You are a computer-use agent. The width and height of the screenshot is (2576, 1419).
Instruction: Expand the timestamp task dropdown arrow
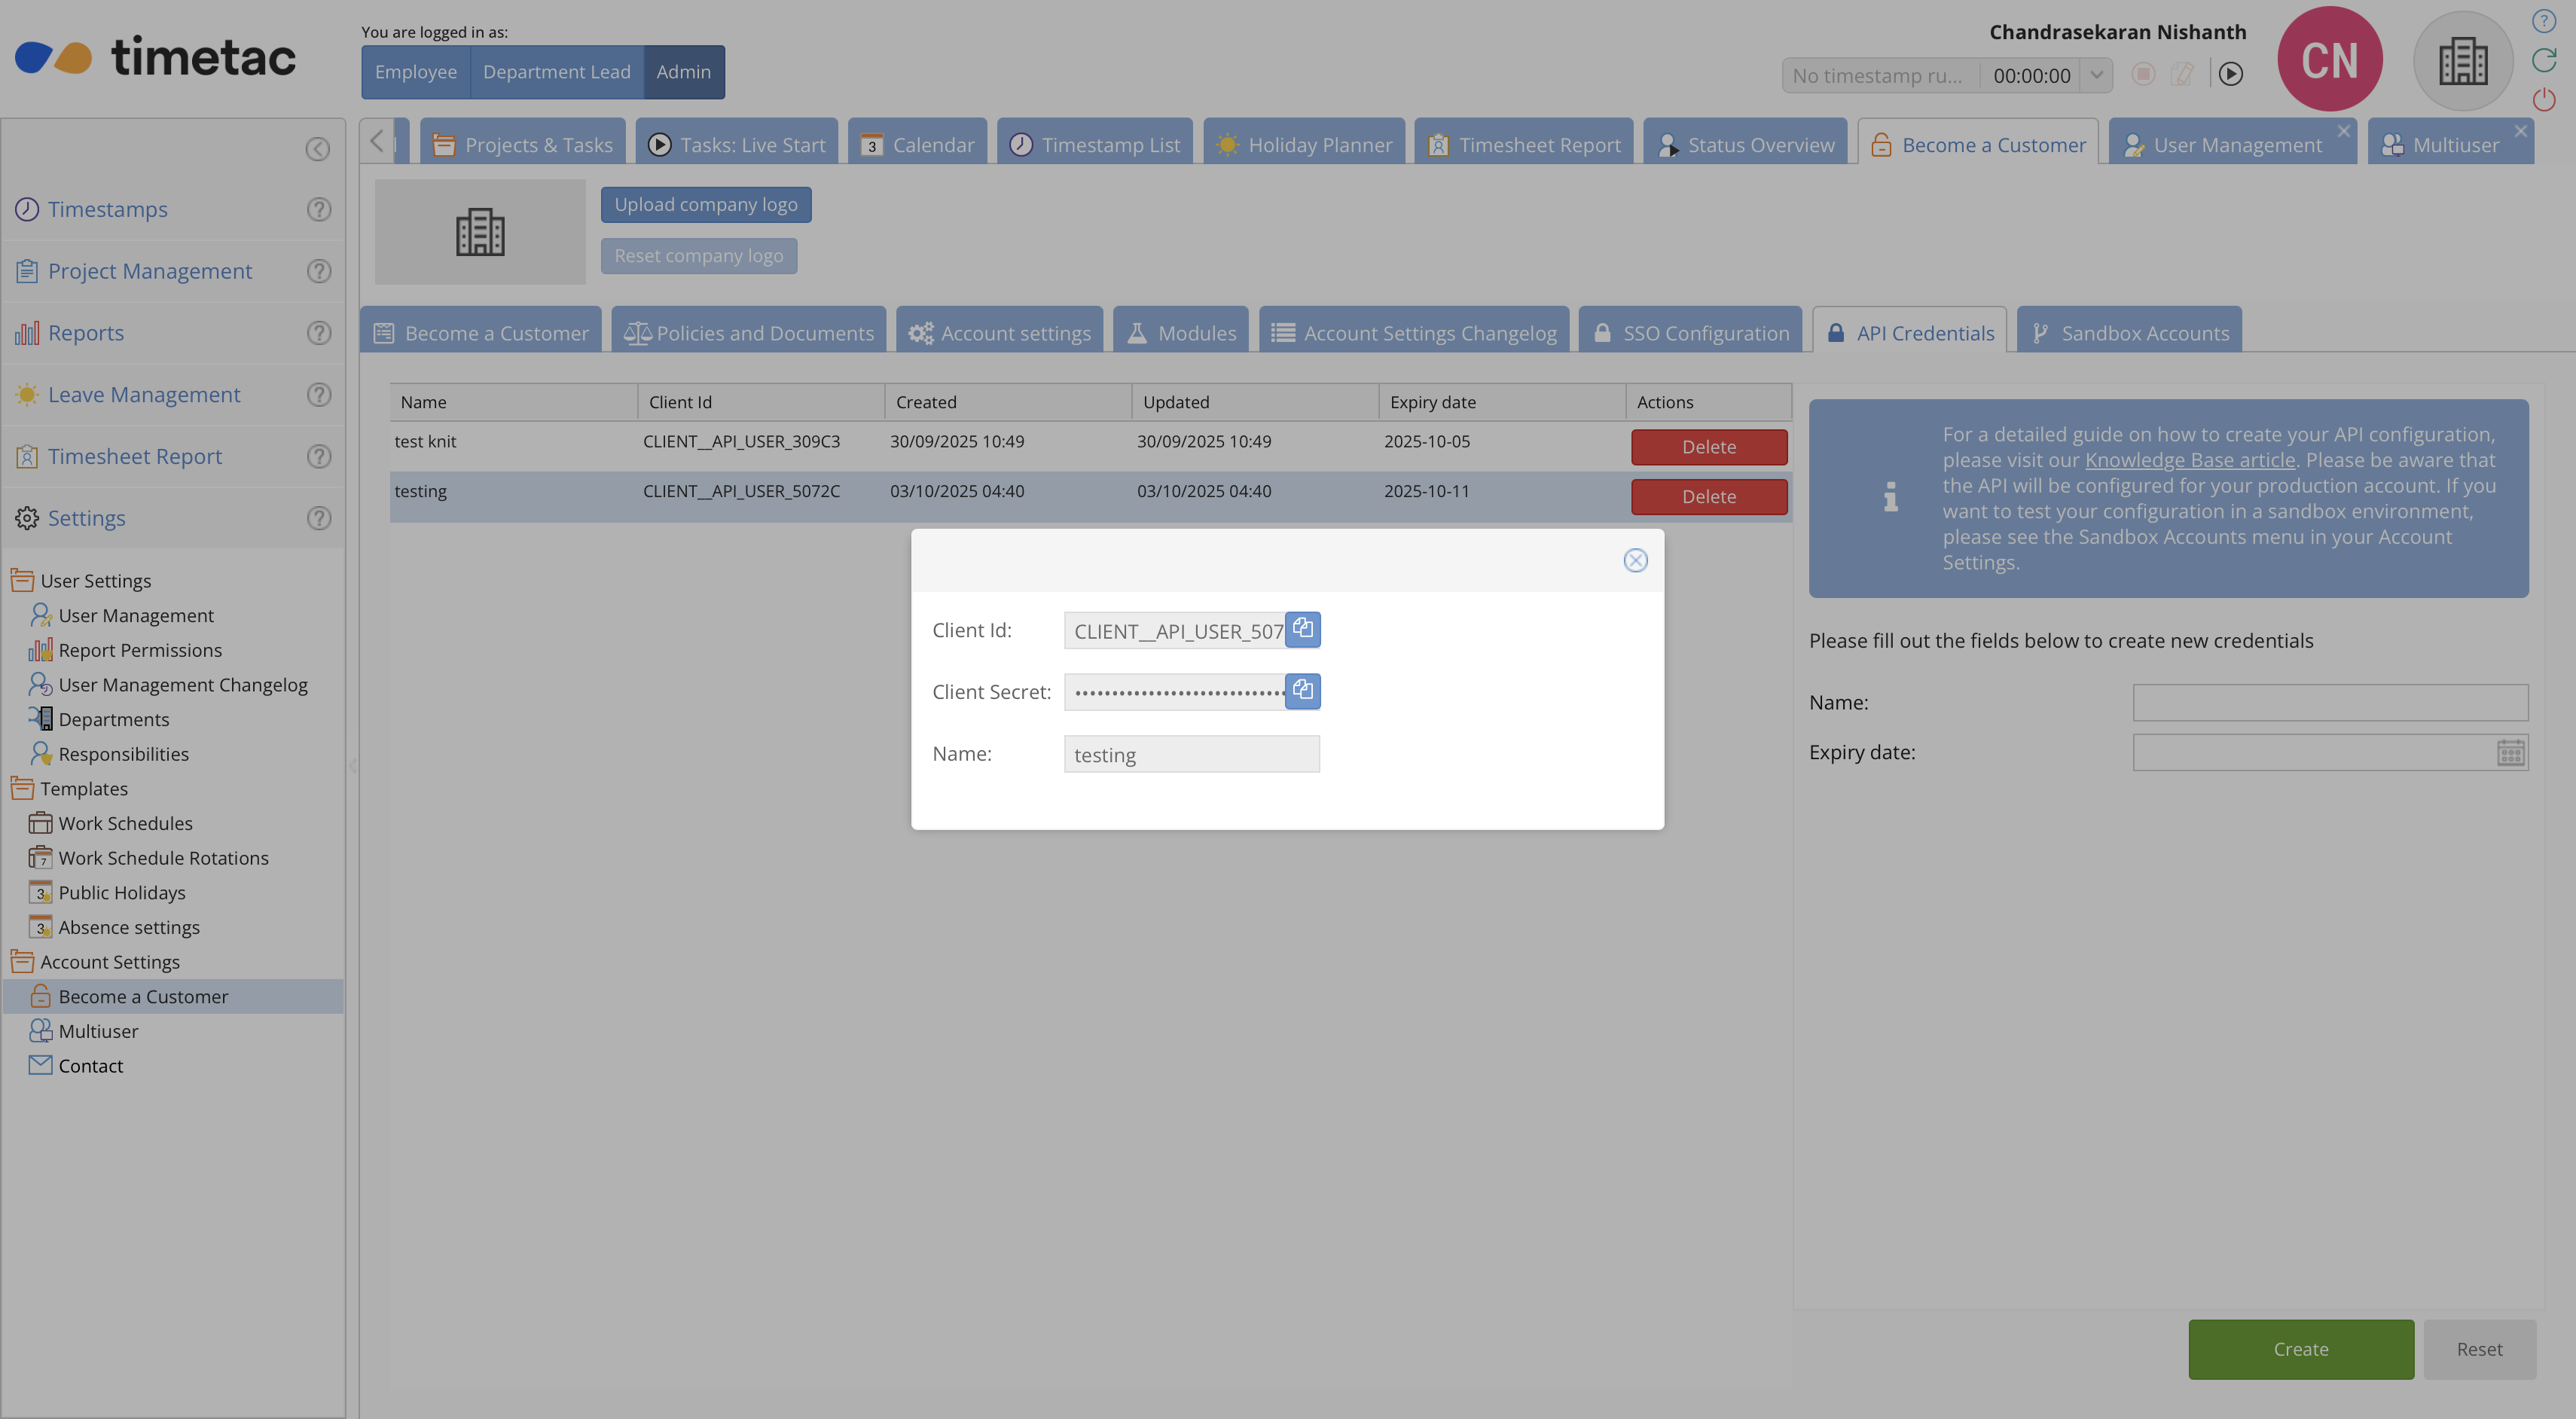click(x=2097, y=74)
